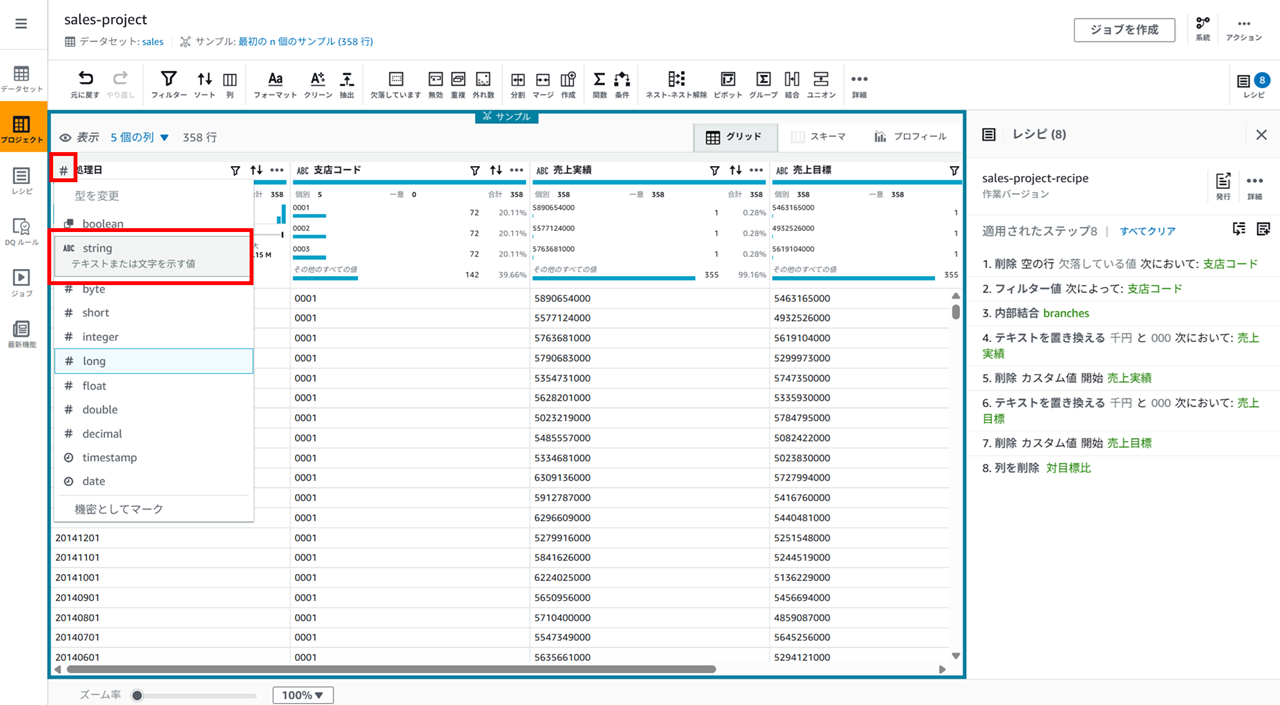Screen dimensions: 1280x705
Task: Open the Conditions (条件) tool
Action: 622,84
